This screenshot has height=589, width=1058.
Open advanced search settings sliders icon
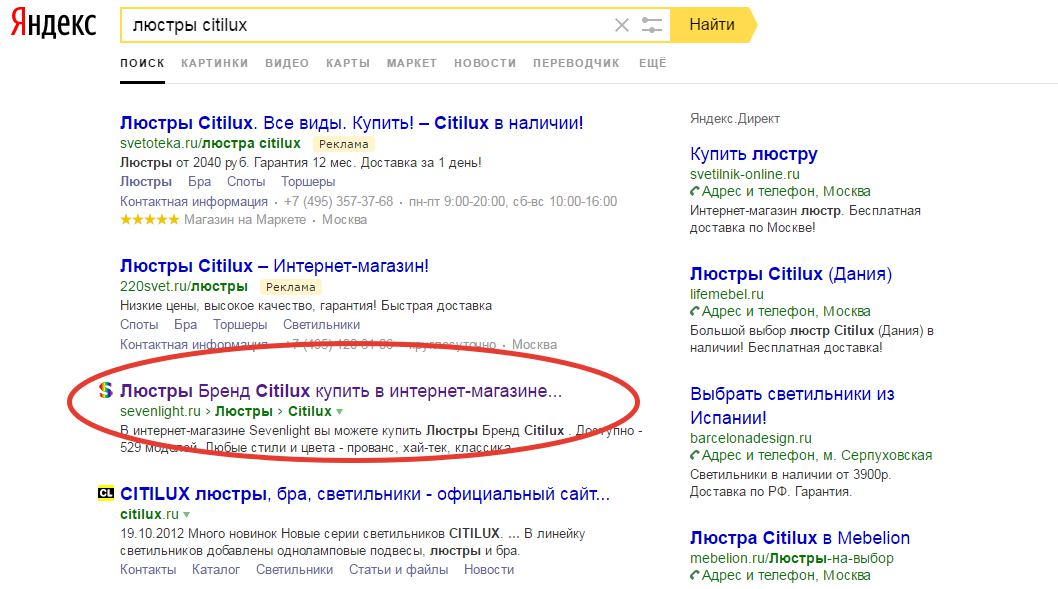pyautogui.click(x=651, y=25)
